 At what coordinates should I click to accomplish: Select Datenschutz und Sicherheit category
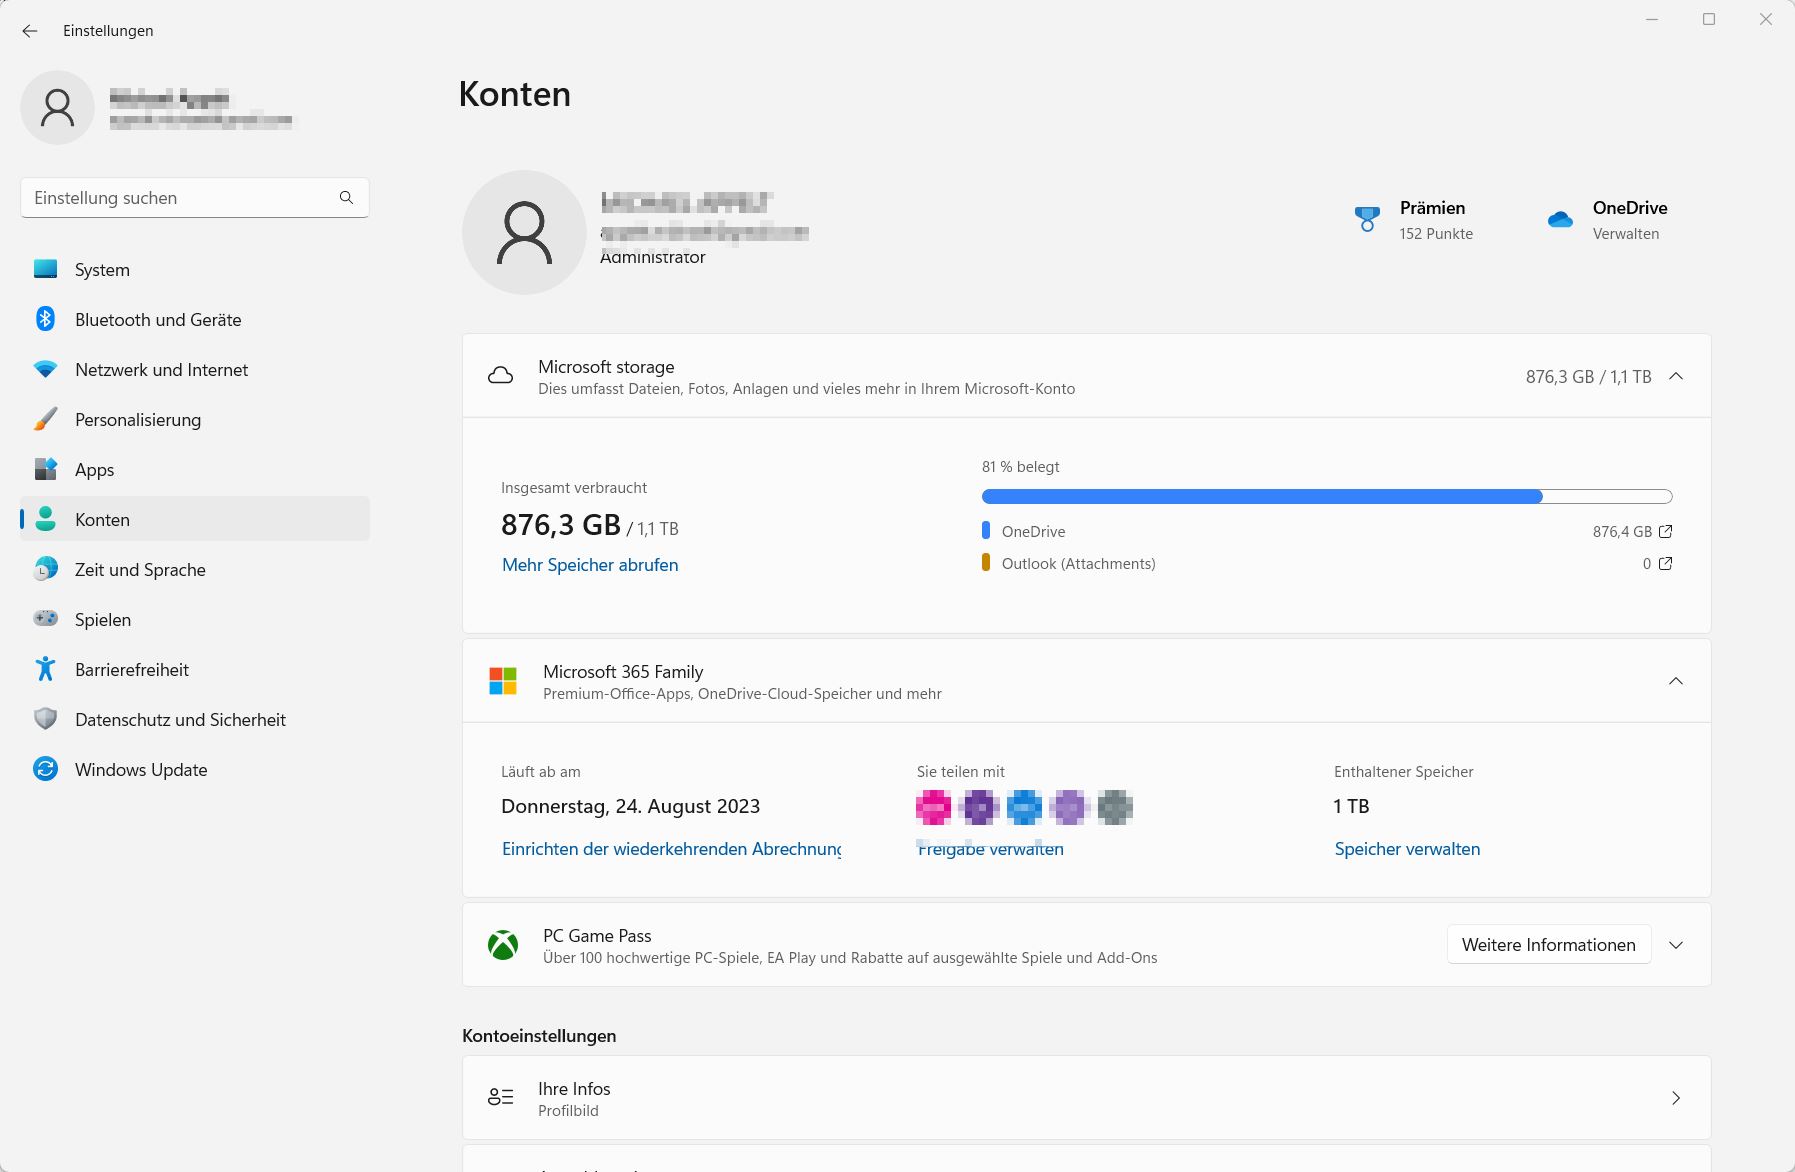(x=180, y=720)
